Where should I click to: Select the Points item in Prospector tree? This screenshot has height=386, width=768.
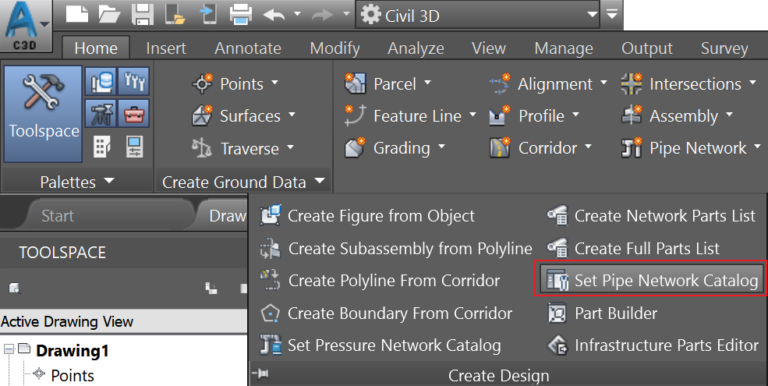pos(72,375)
